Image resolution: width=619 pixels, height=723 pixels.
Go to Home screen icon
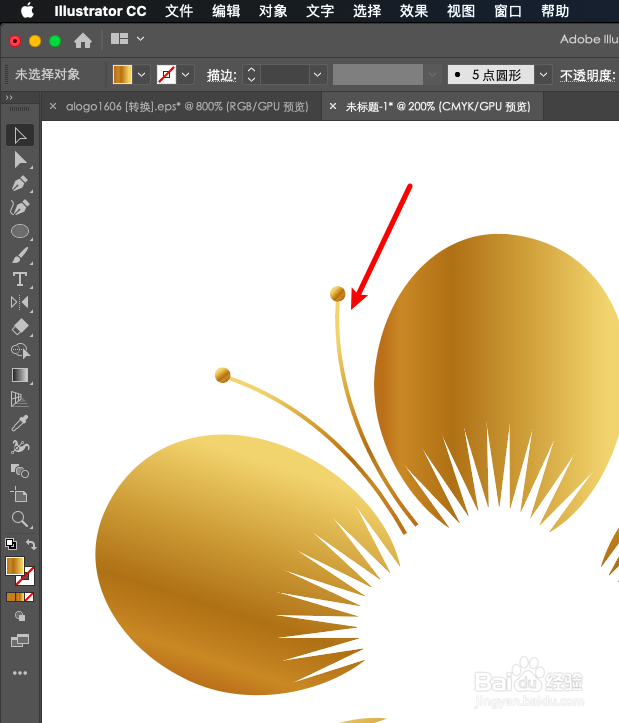tap(83, 41)
